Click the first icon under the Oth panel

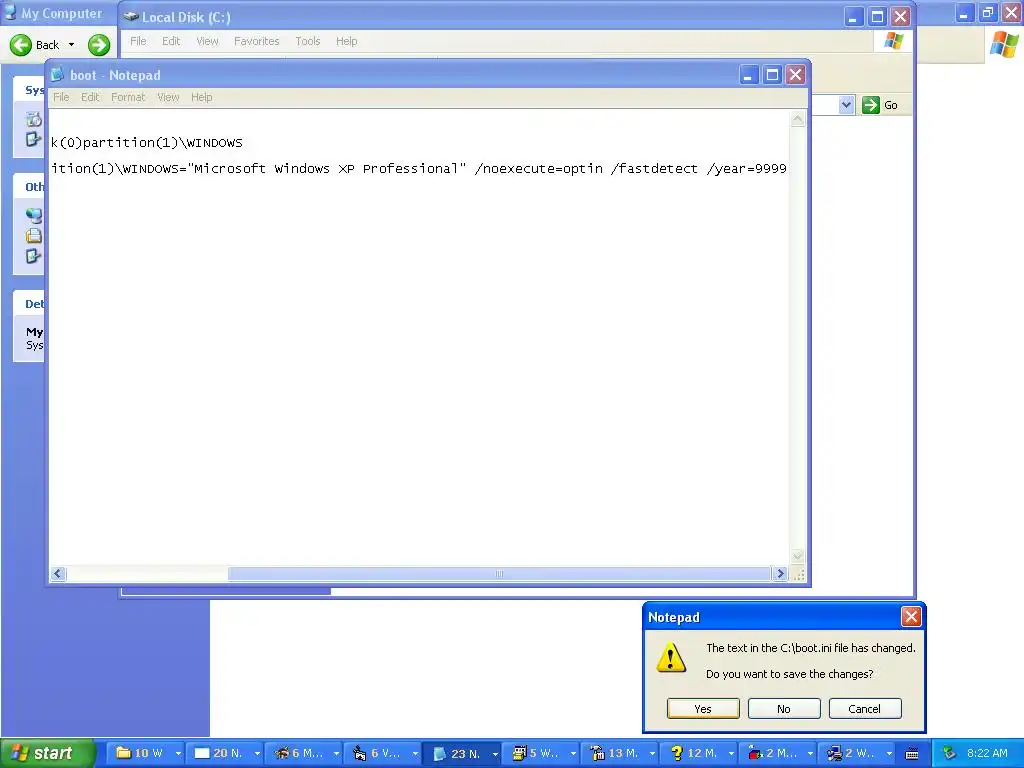click(x=33, y=214)
